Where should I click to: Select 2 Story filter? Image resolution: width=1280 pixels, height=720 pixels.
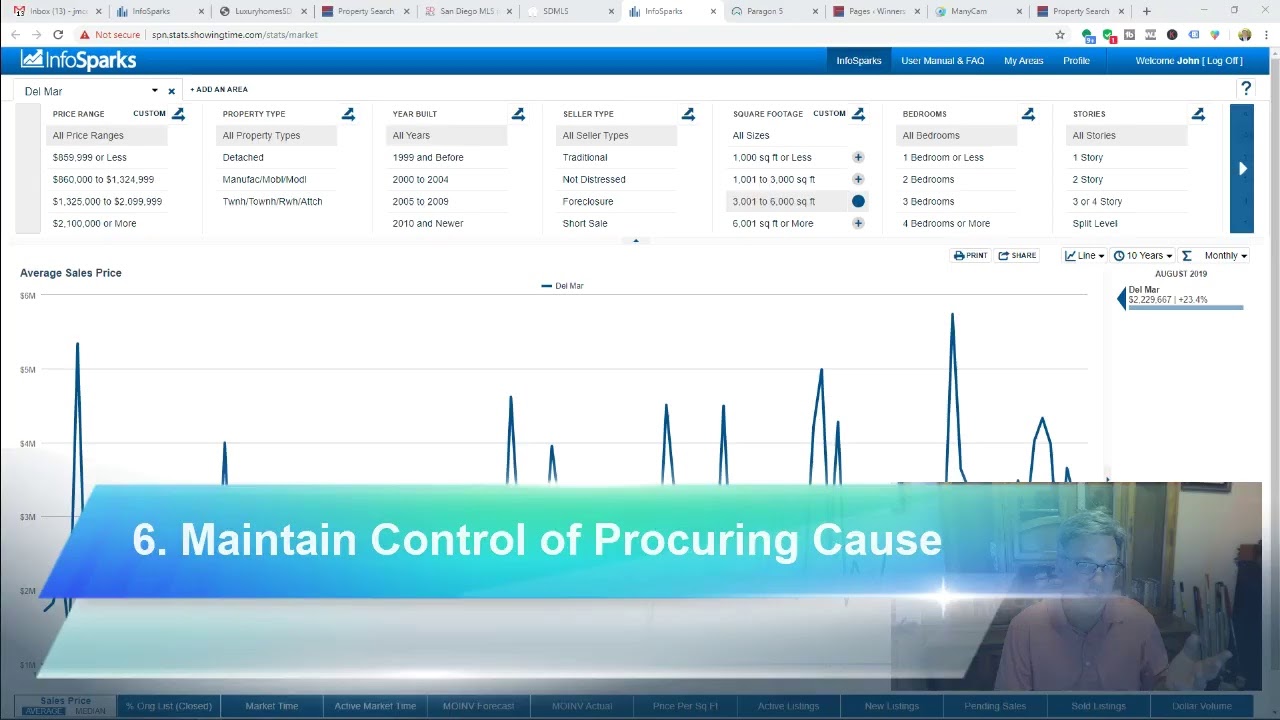1088,179
